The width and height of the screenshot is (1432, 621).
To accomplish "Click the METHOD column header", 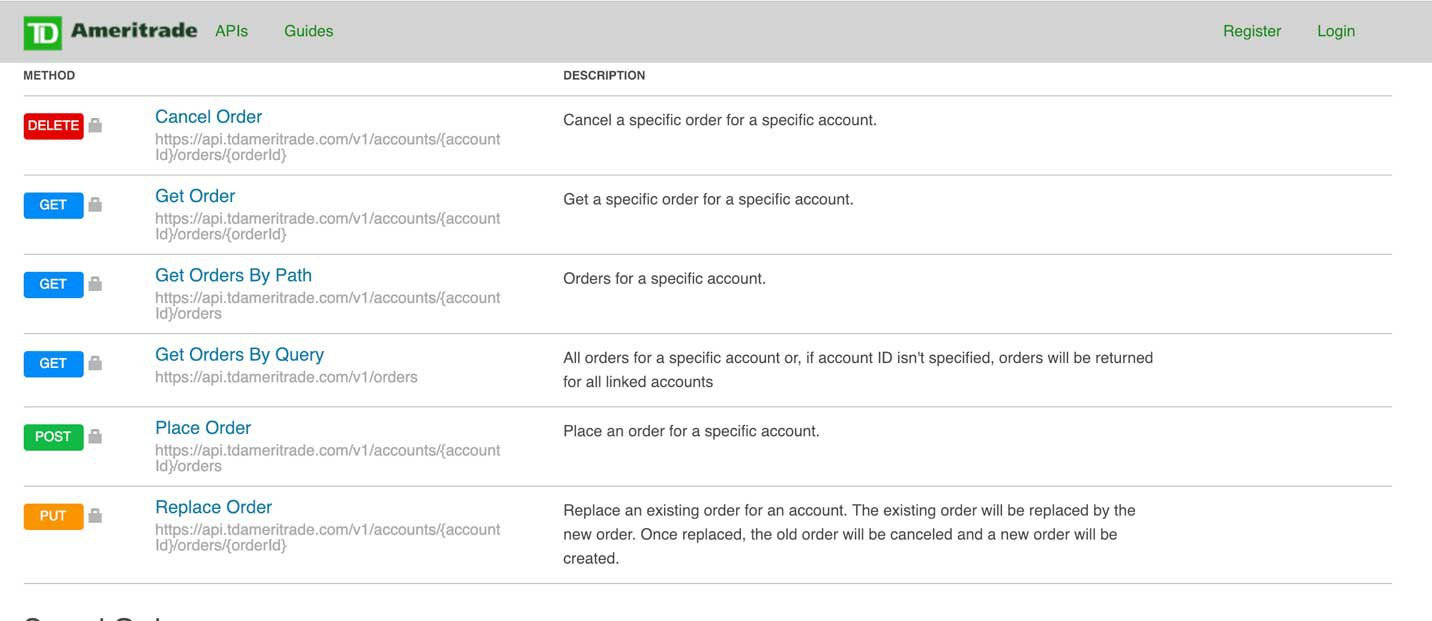I will (x=49, y=76).
